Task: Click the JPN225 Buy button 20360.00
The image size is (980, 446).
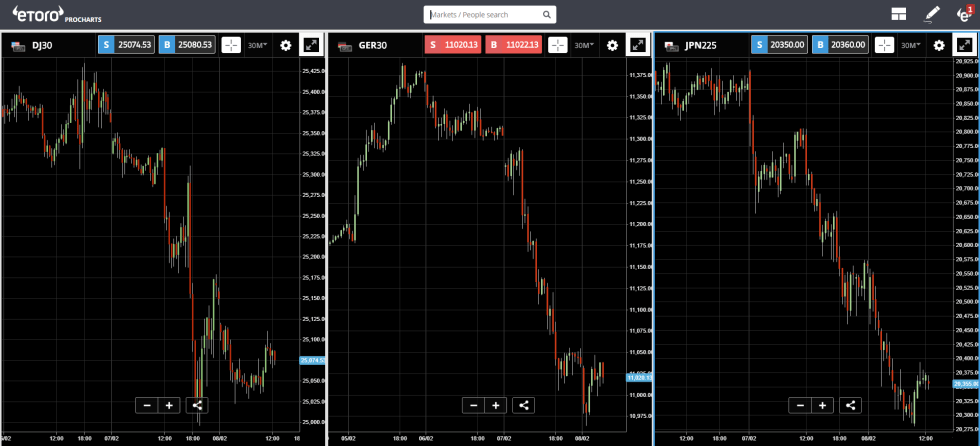Action: point(840,45)
